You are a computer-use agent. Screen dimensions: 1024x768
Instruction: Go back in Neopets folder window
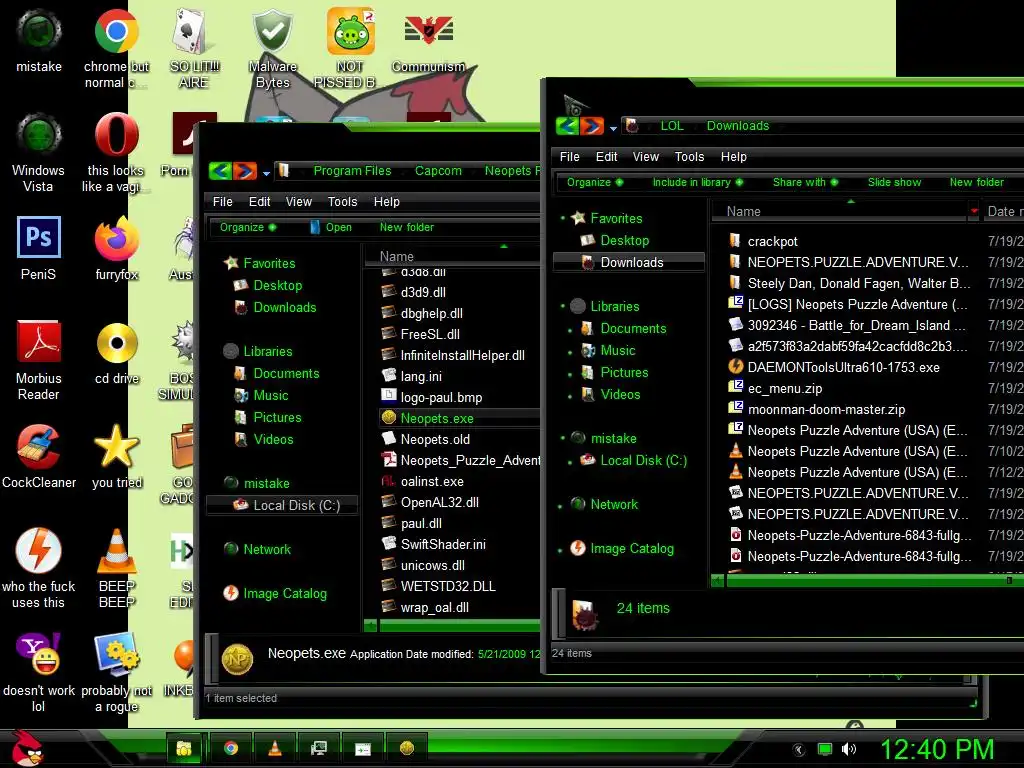[220, 171]
